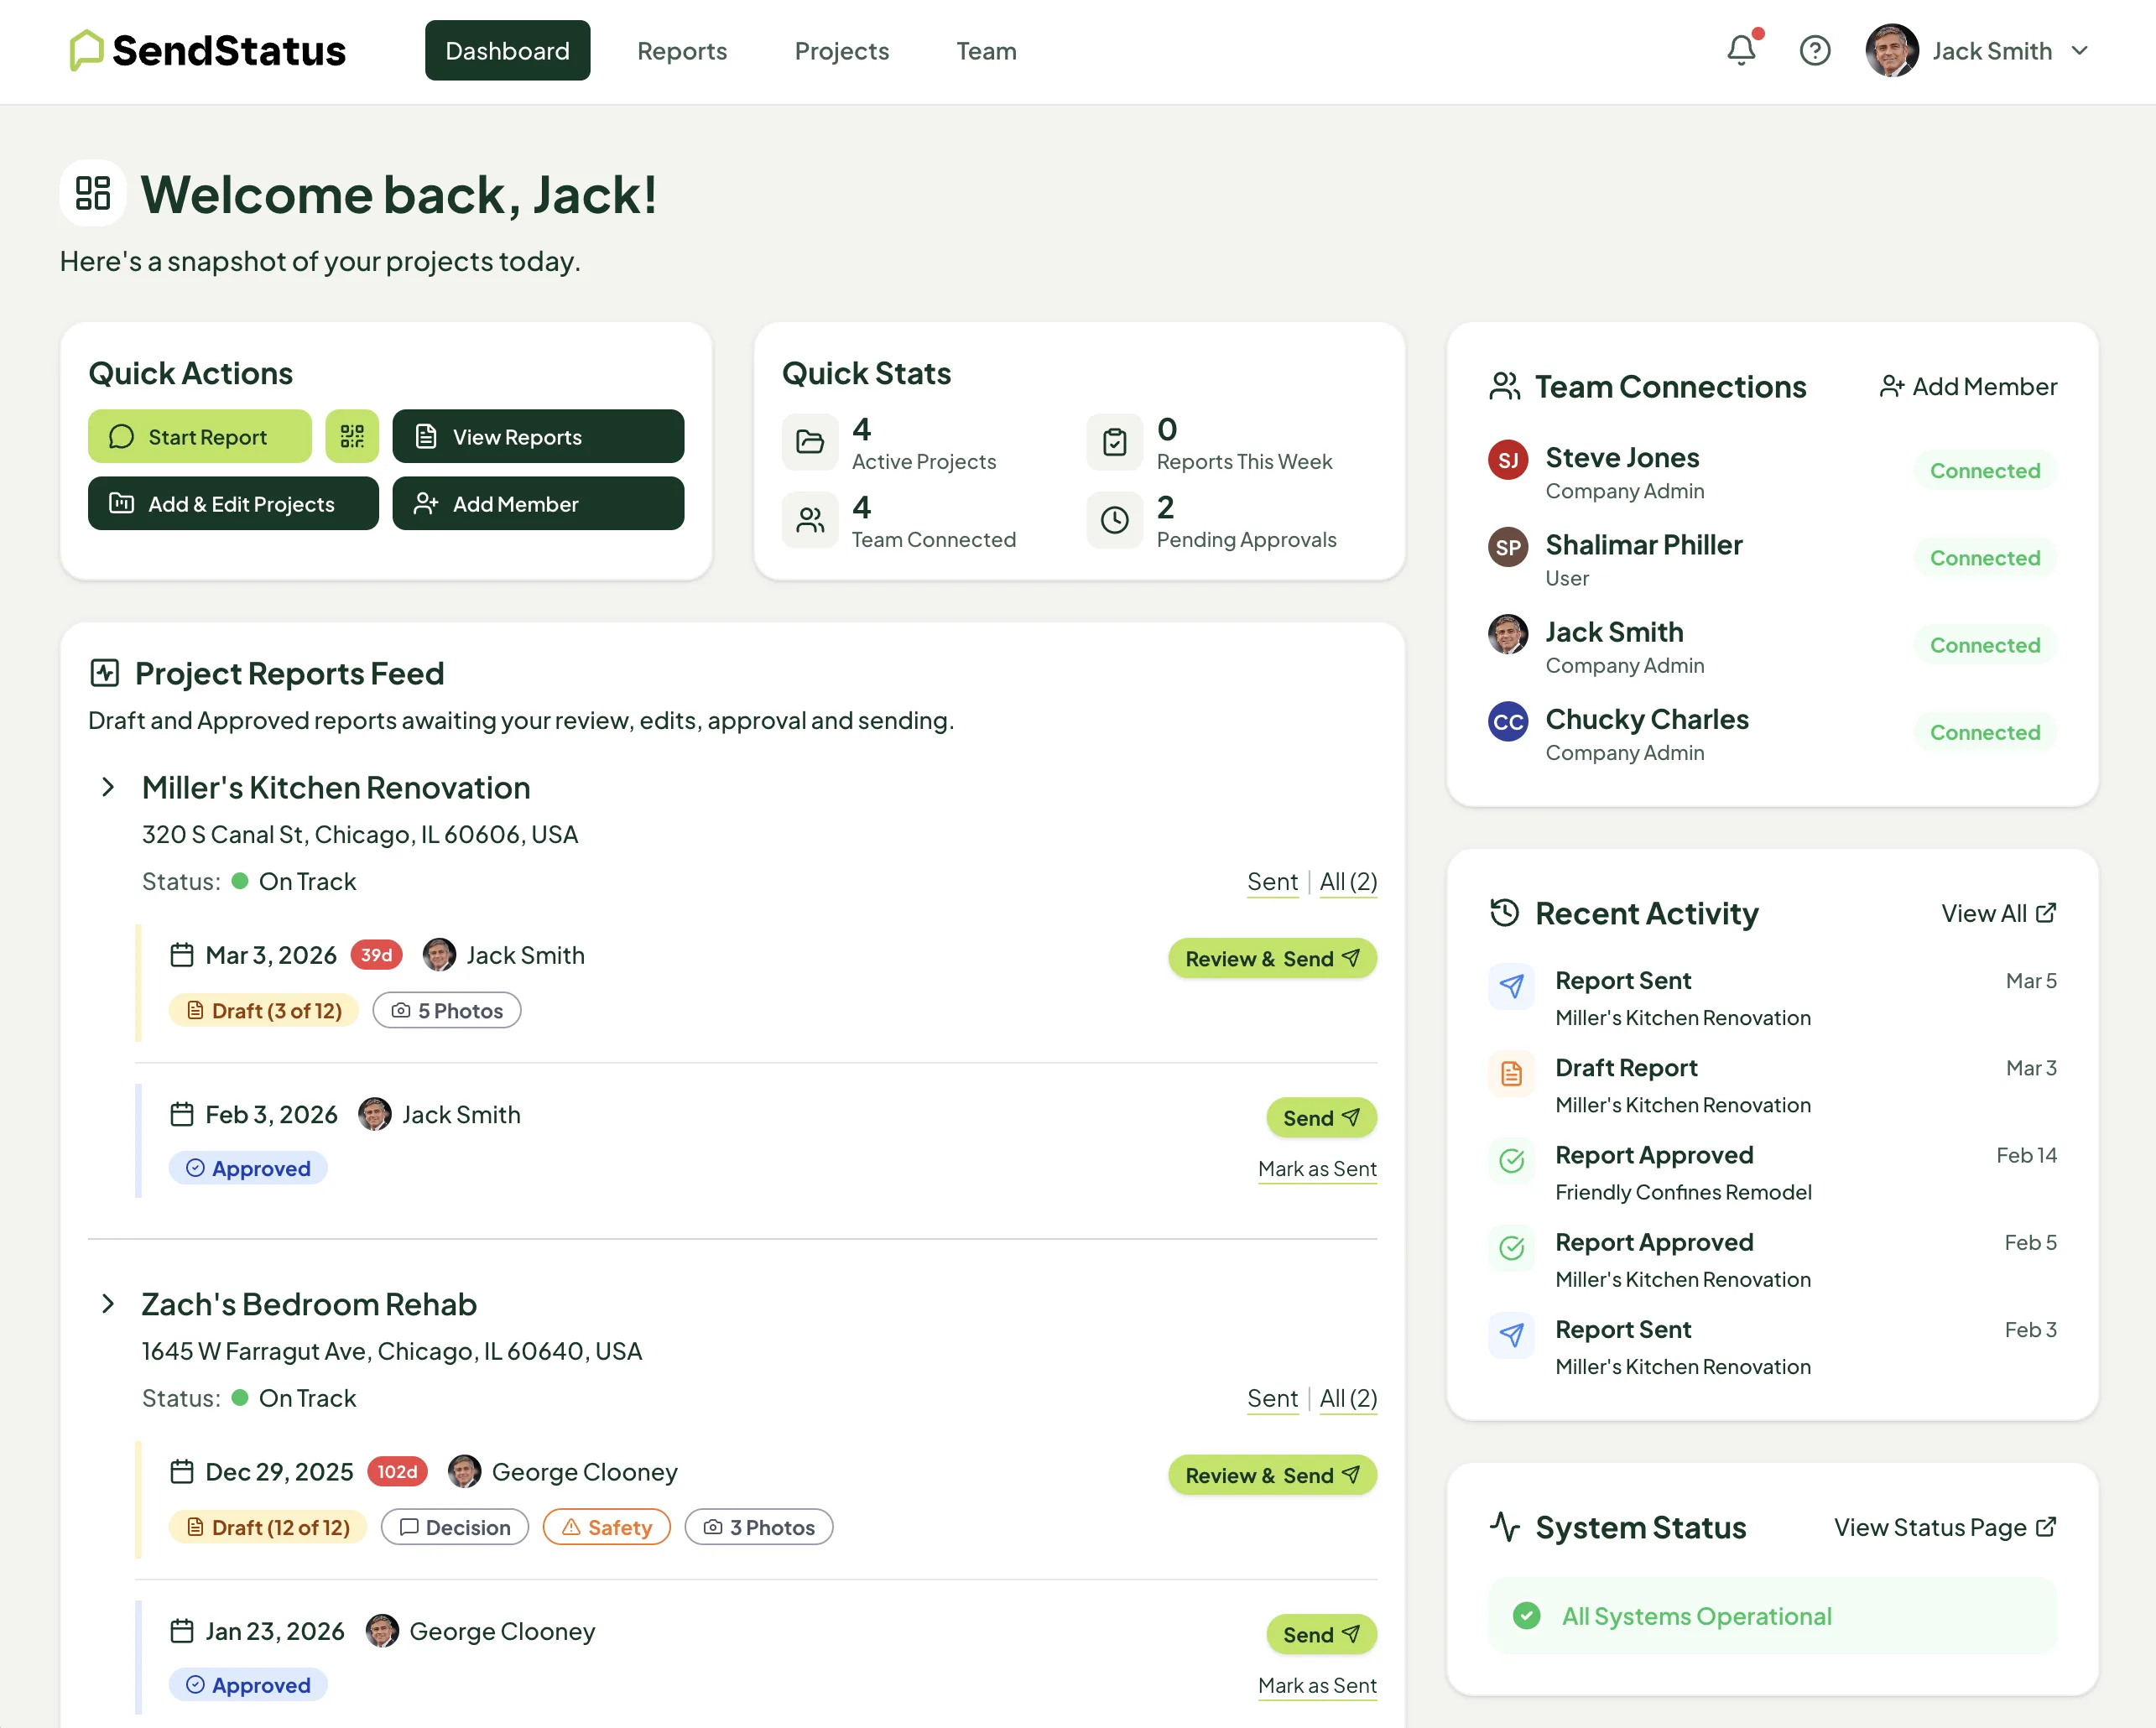Image resolution: width=2156 pixels, height=1728 pixels.
Task: Open the notifications bell
Action: click(x=1741, y=50)
